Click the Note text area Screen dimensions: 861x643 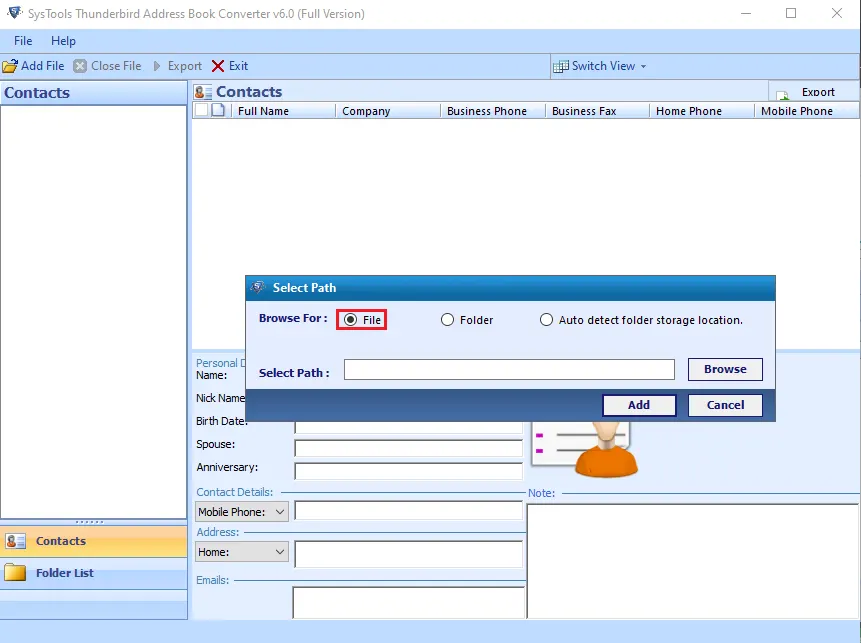coord(693,561)
